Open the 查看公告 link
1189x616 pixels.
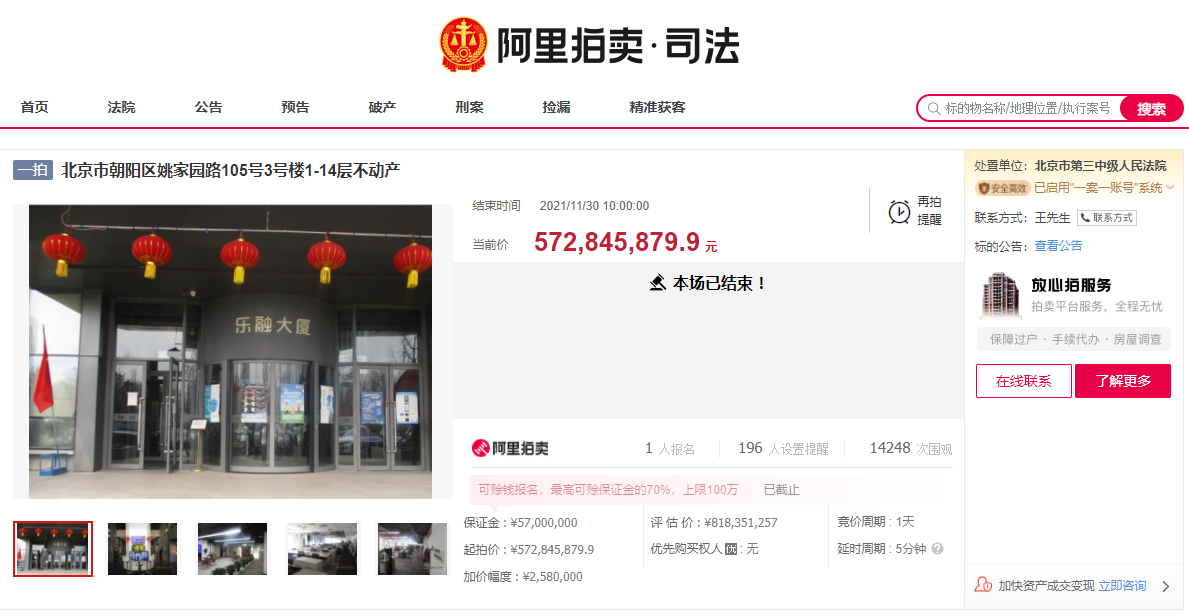click(1058, 245)
